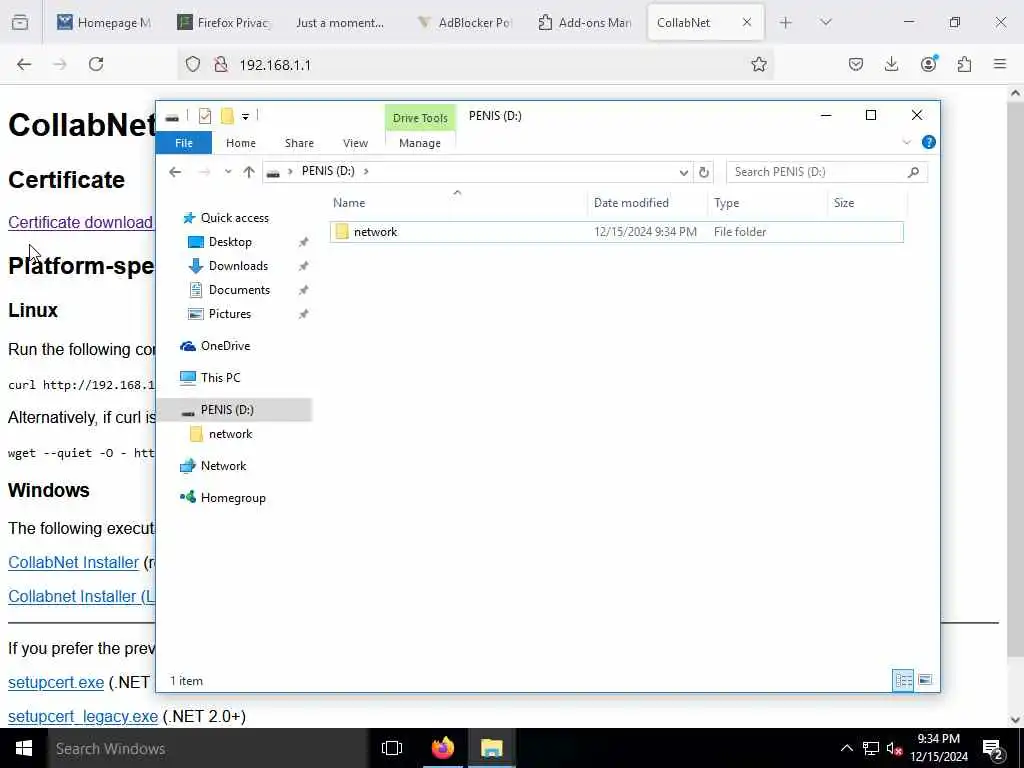
Task: Open the Share ribbon tab
Action: (x=299, y=143)
